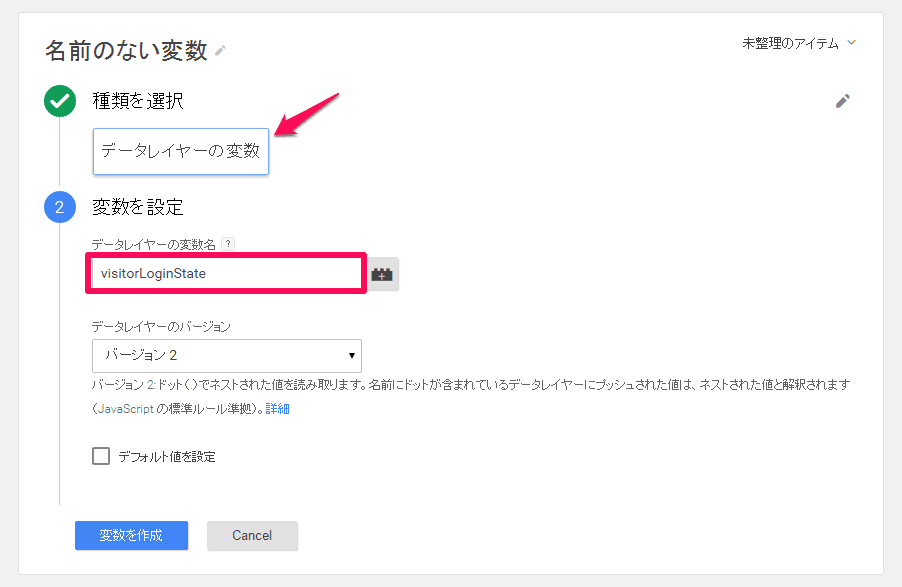Click inside the visitorLoginState input field
902x587 pixels.
(225, 273)
